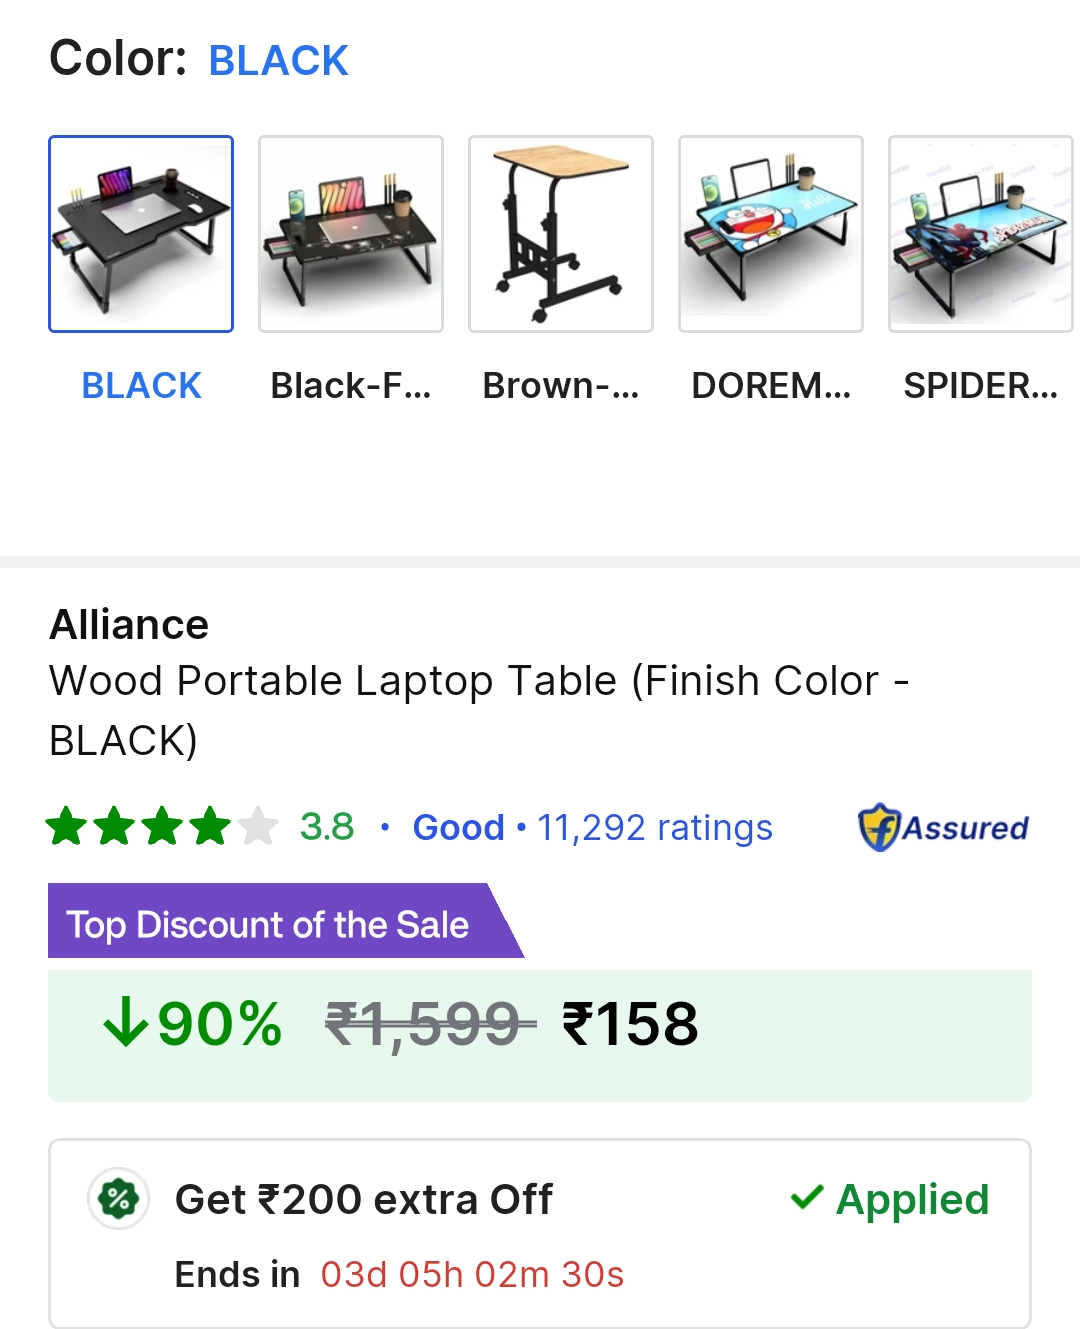Click the green Applied checkmark
Image resolution: width=1080 pixels, height=1329 pixels.
807,1198
